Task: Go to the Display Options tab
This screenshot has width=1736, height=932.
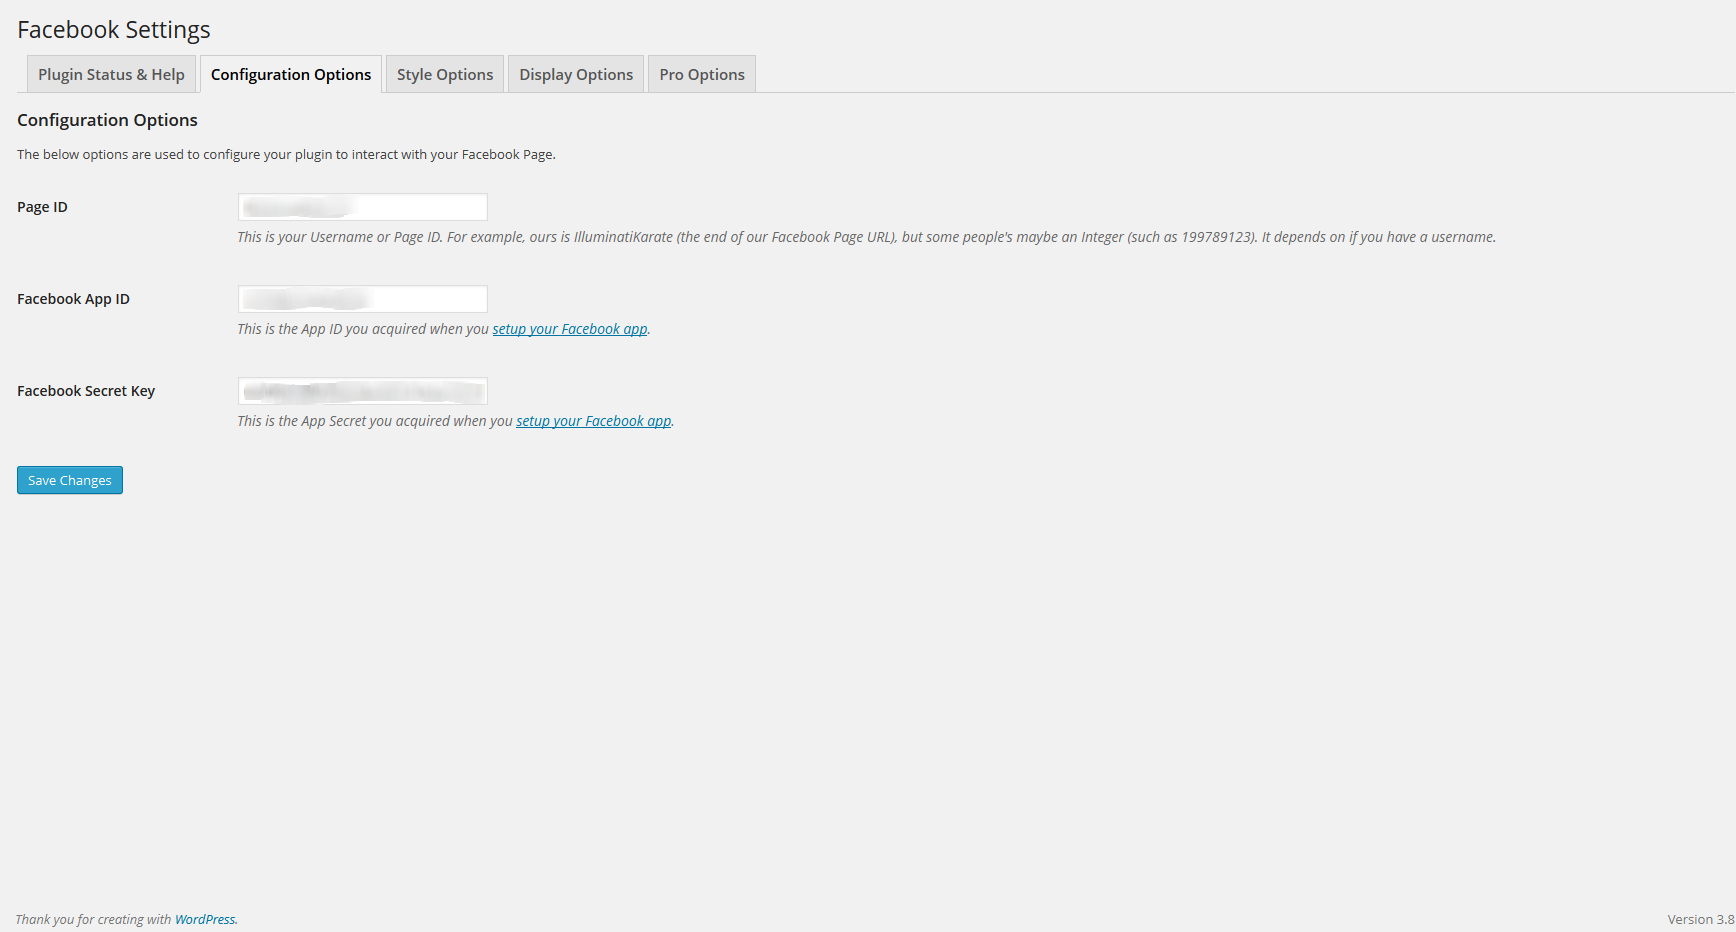Action: pyautogui.click(x=576, y=75)
